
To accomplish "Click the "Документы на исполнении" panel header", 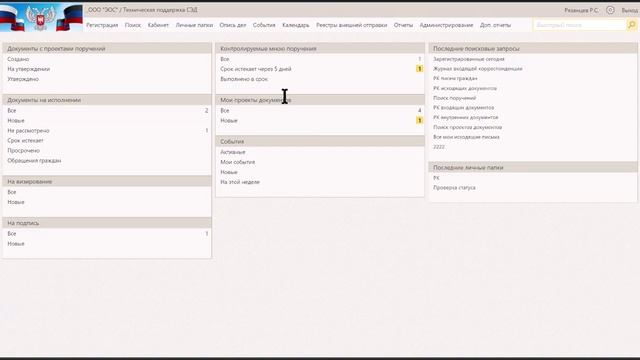I will point(107,100).
